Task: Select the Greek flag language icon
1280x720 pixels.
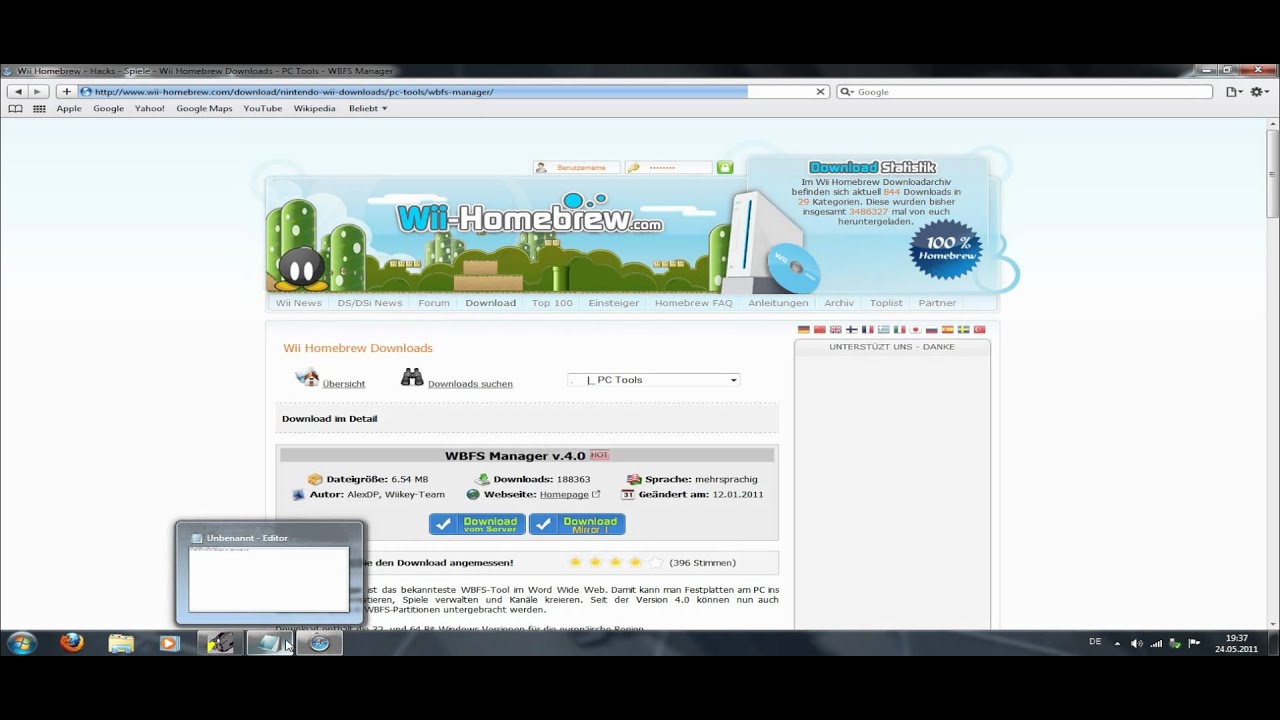Action: coord(884,329)
